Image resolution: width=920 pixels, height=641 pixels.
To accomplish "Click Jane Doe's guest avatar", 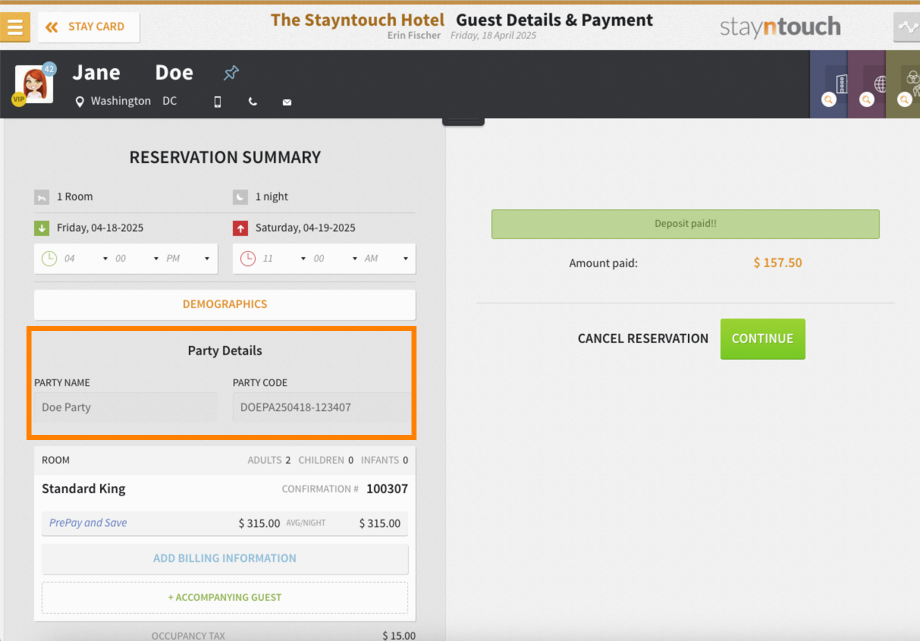I will point(34,85).
